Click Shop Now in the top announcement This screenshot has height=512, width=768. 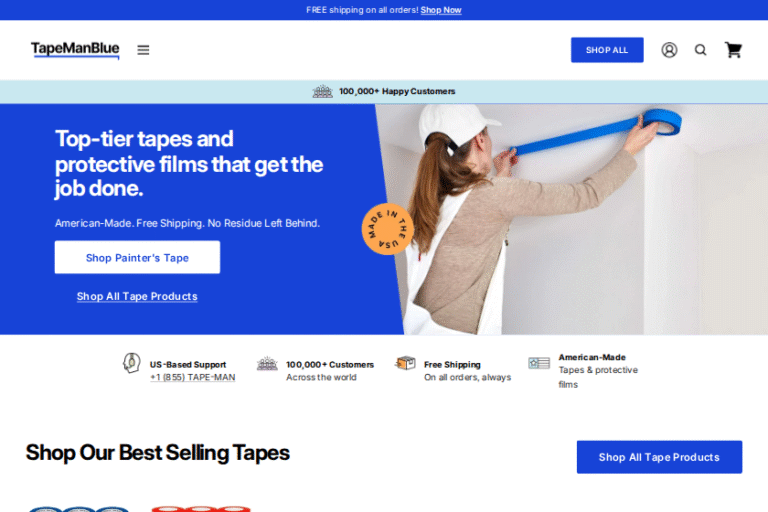(x=441, y=10)
